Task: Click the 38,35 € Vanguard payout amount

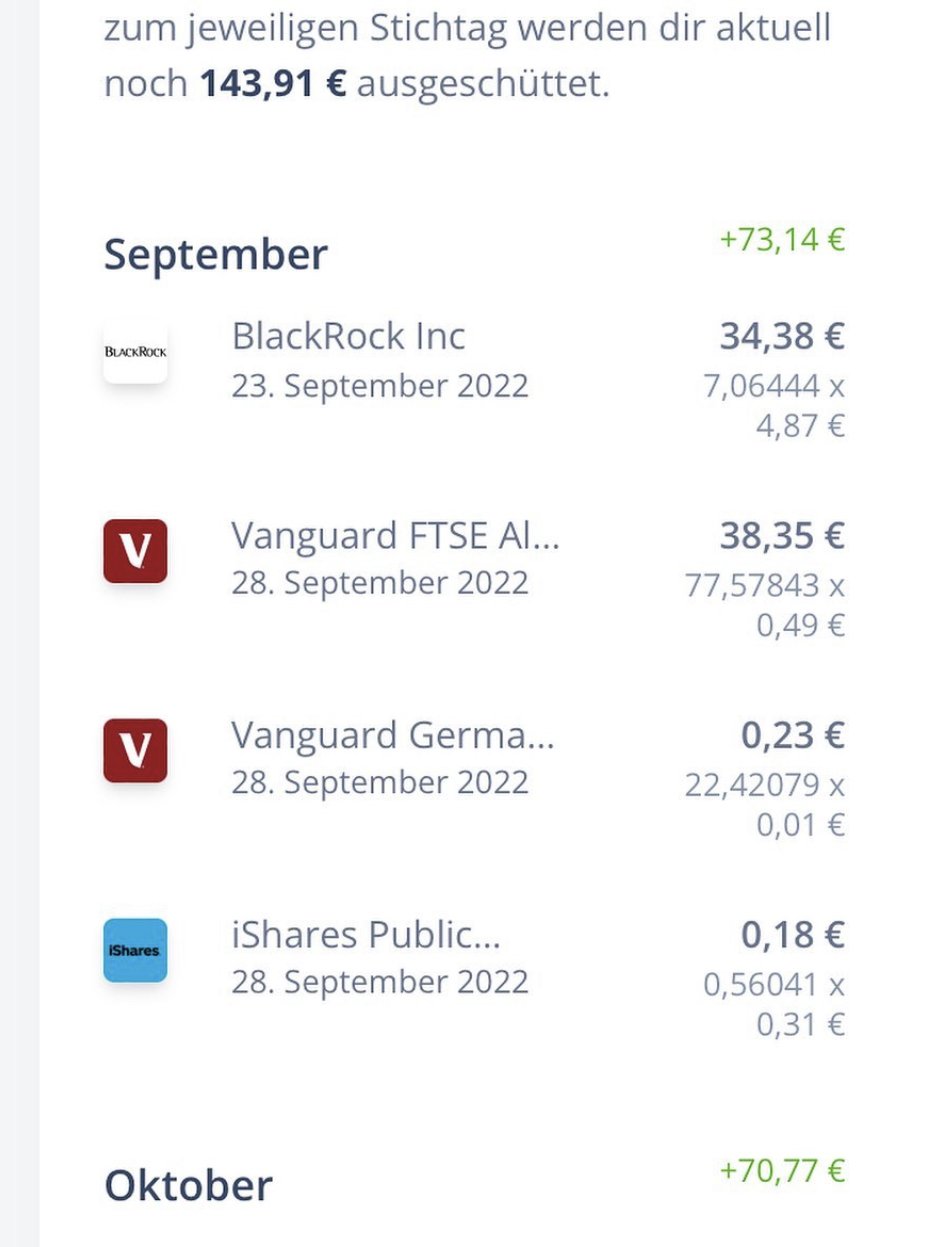Action: 782,536
